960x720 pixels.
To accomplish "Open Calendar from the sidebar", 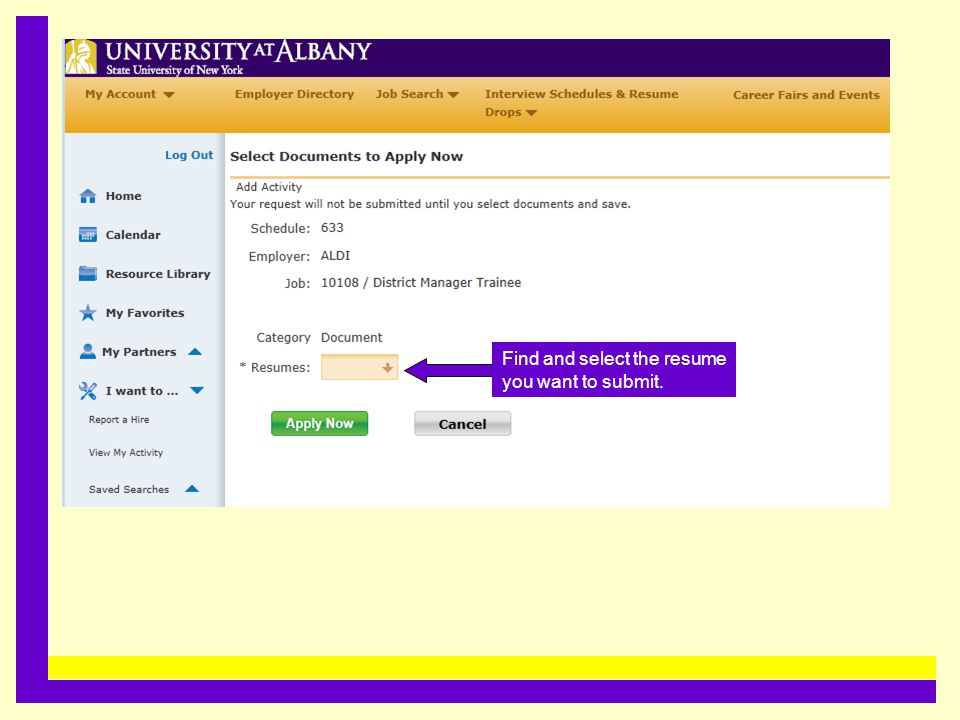I will (133, 235).
